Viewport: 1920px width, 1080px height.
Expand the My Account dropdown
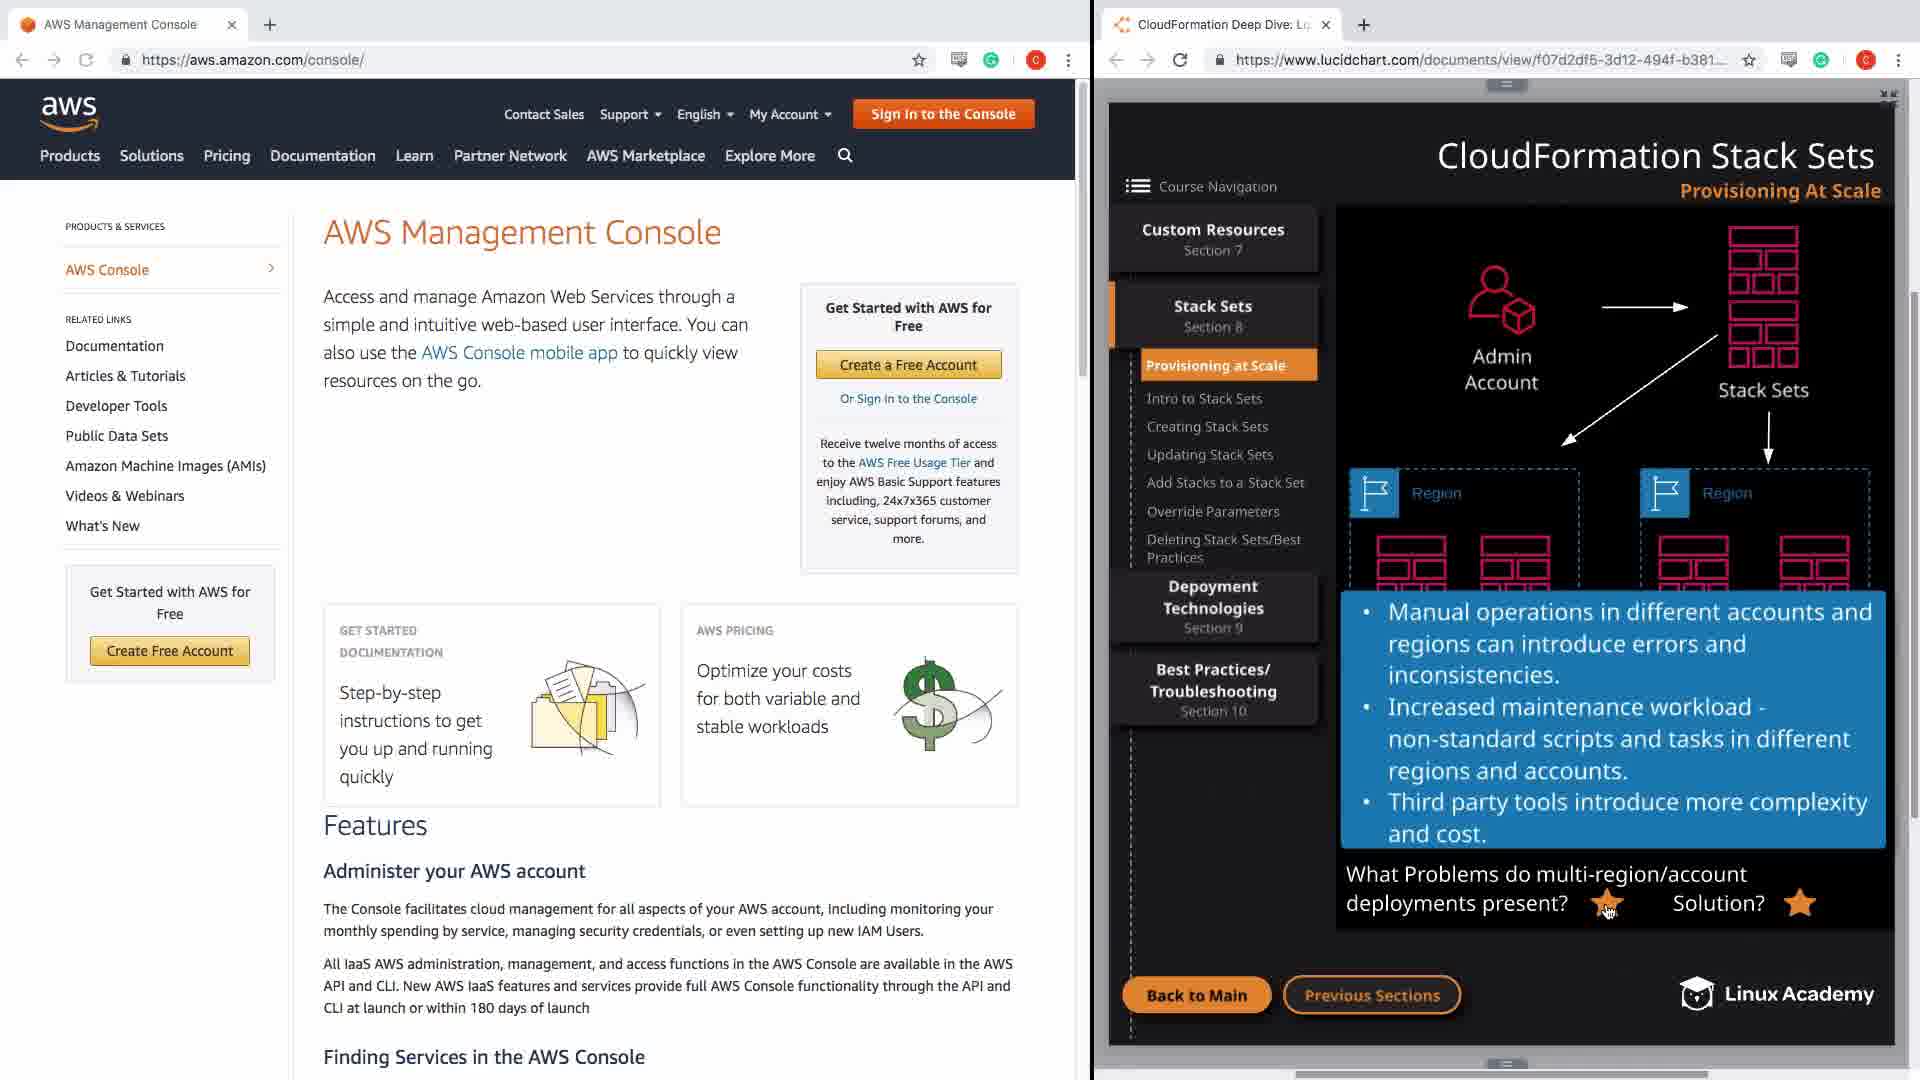[x=790, y=114]
